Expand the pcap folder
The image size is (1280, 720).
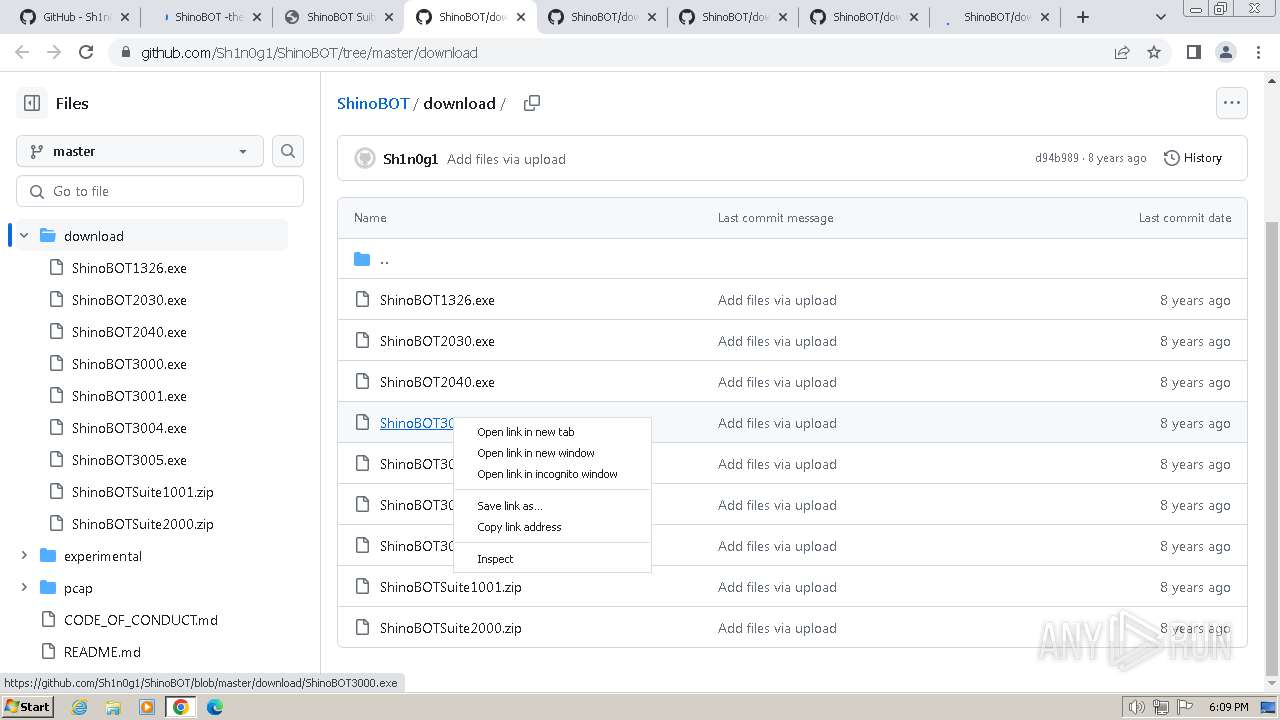pyautogui.click(x=24, y=588)
